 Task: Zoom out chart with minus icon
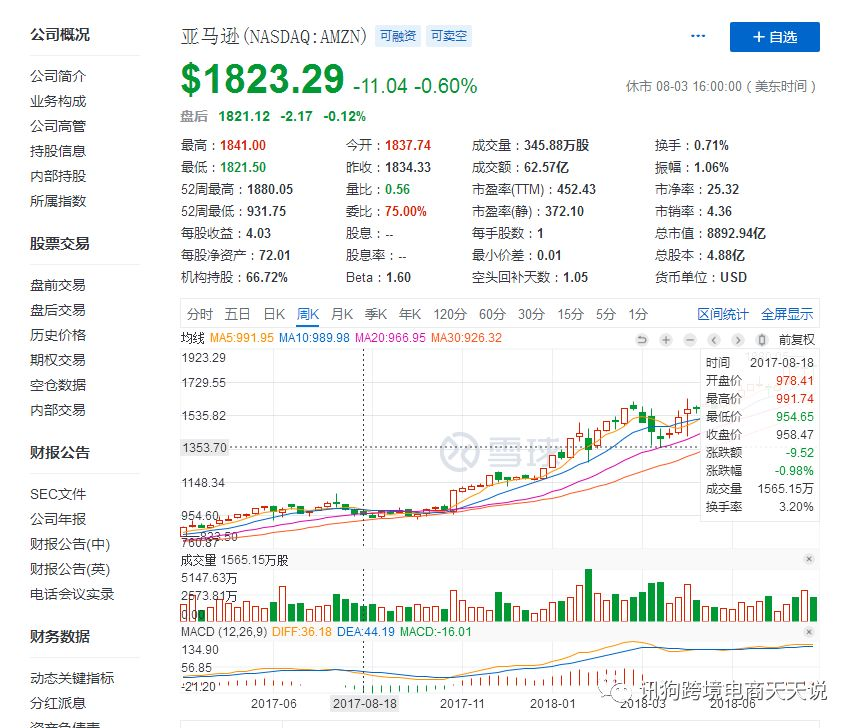point(690,340)
